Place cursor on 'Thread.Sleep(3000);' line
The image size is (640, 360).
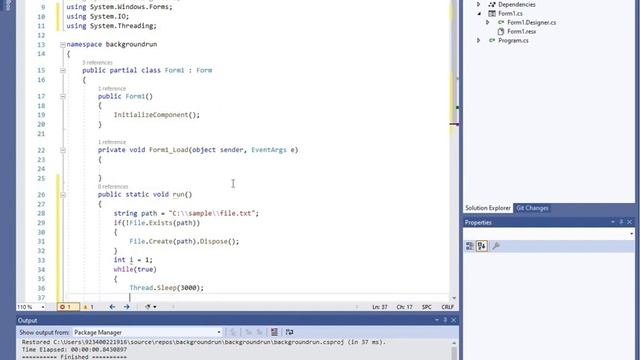[166, 288]
